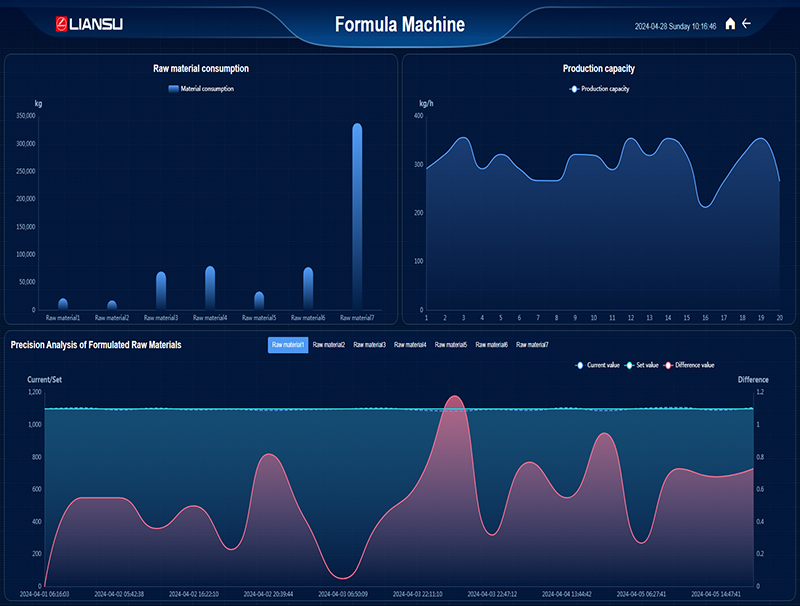Viewport: 800px width, 606px height.
Task: Hide the Current value series
Action: pos(597,365)
